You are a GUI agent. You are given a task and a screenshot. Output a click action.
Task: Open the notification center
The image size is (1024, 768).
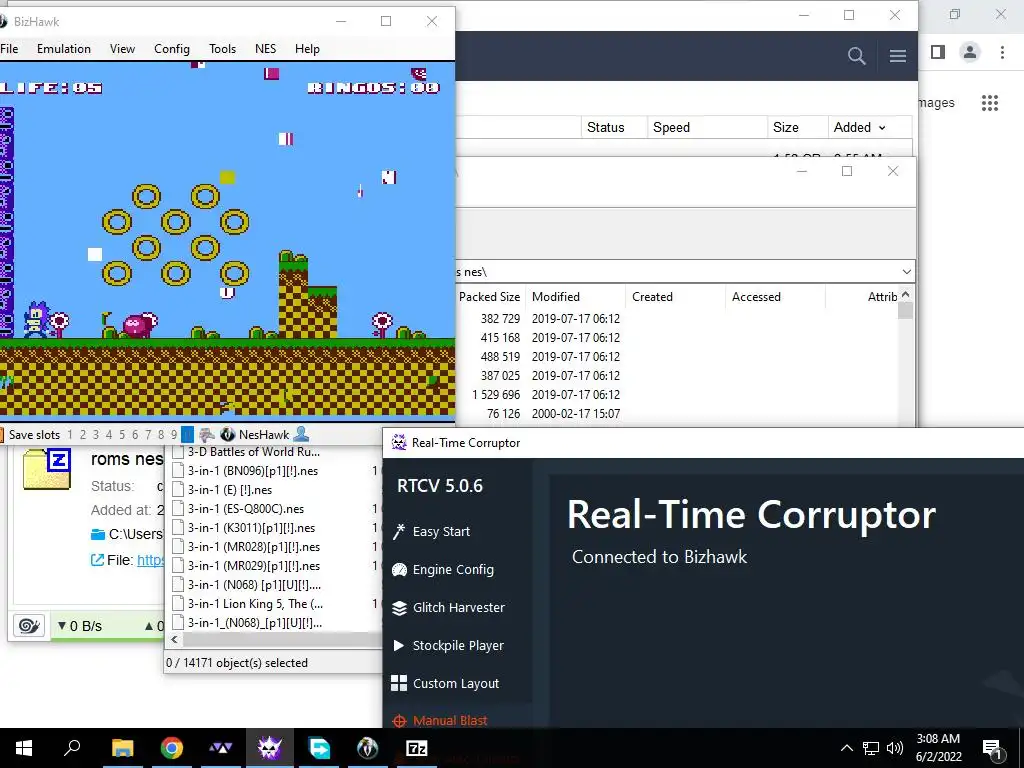click(x=993, y=749)
